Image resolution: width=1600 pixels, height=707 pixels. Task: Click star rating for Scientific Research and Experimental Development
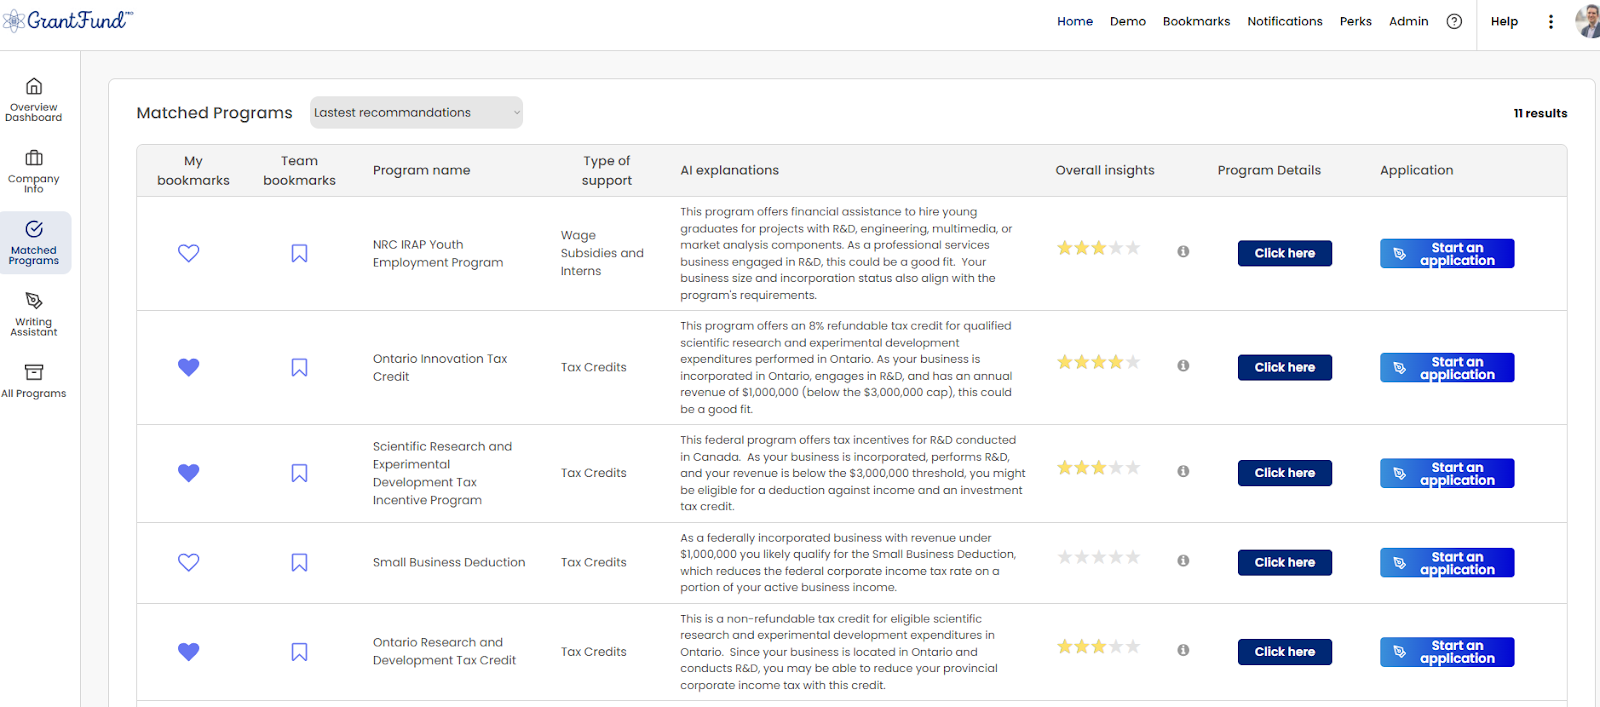[1099, 467]
